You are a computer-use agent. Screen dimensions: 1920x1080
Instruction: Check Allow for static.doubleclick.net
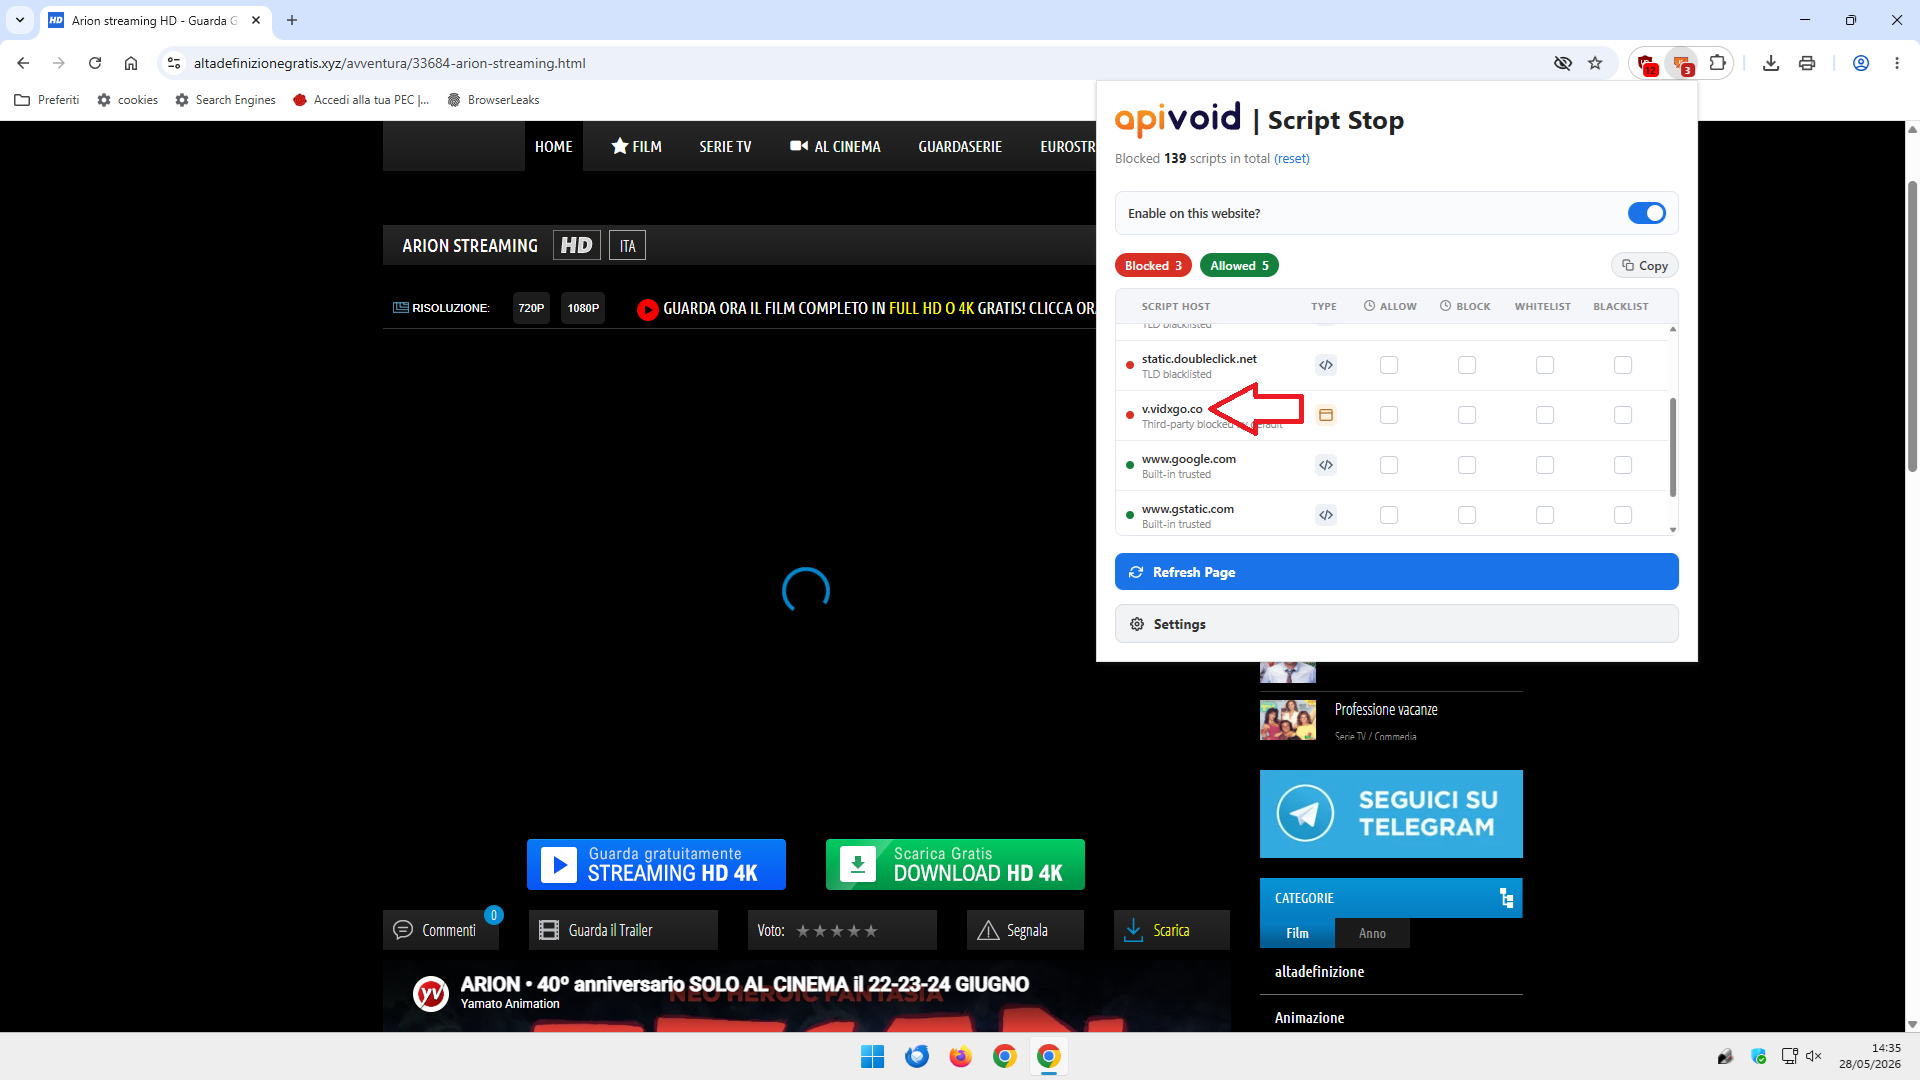tap(1389, 365)
